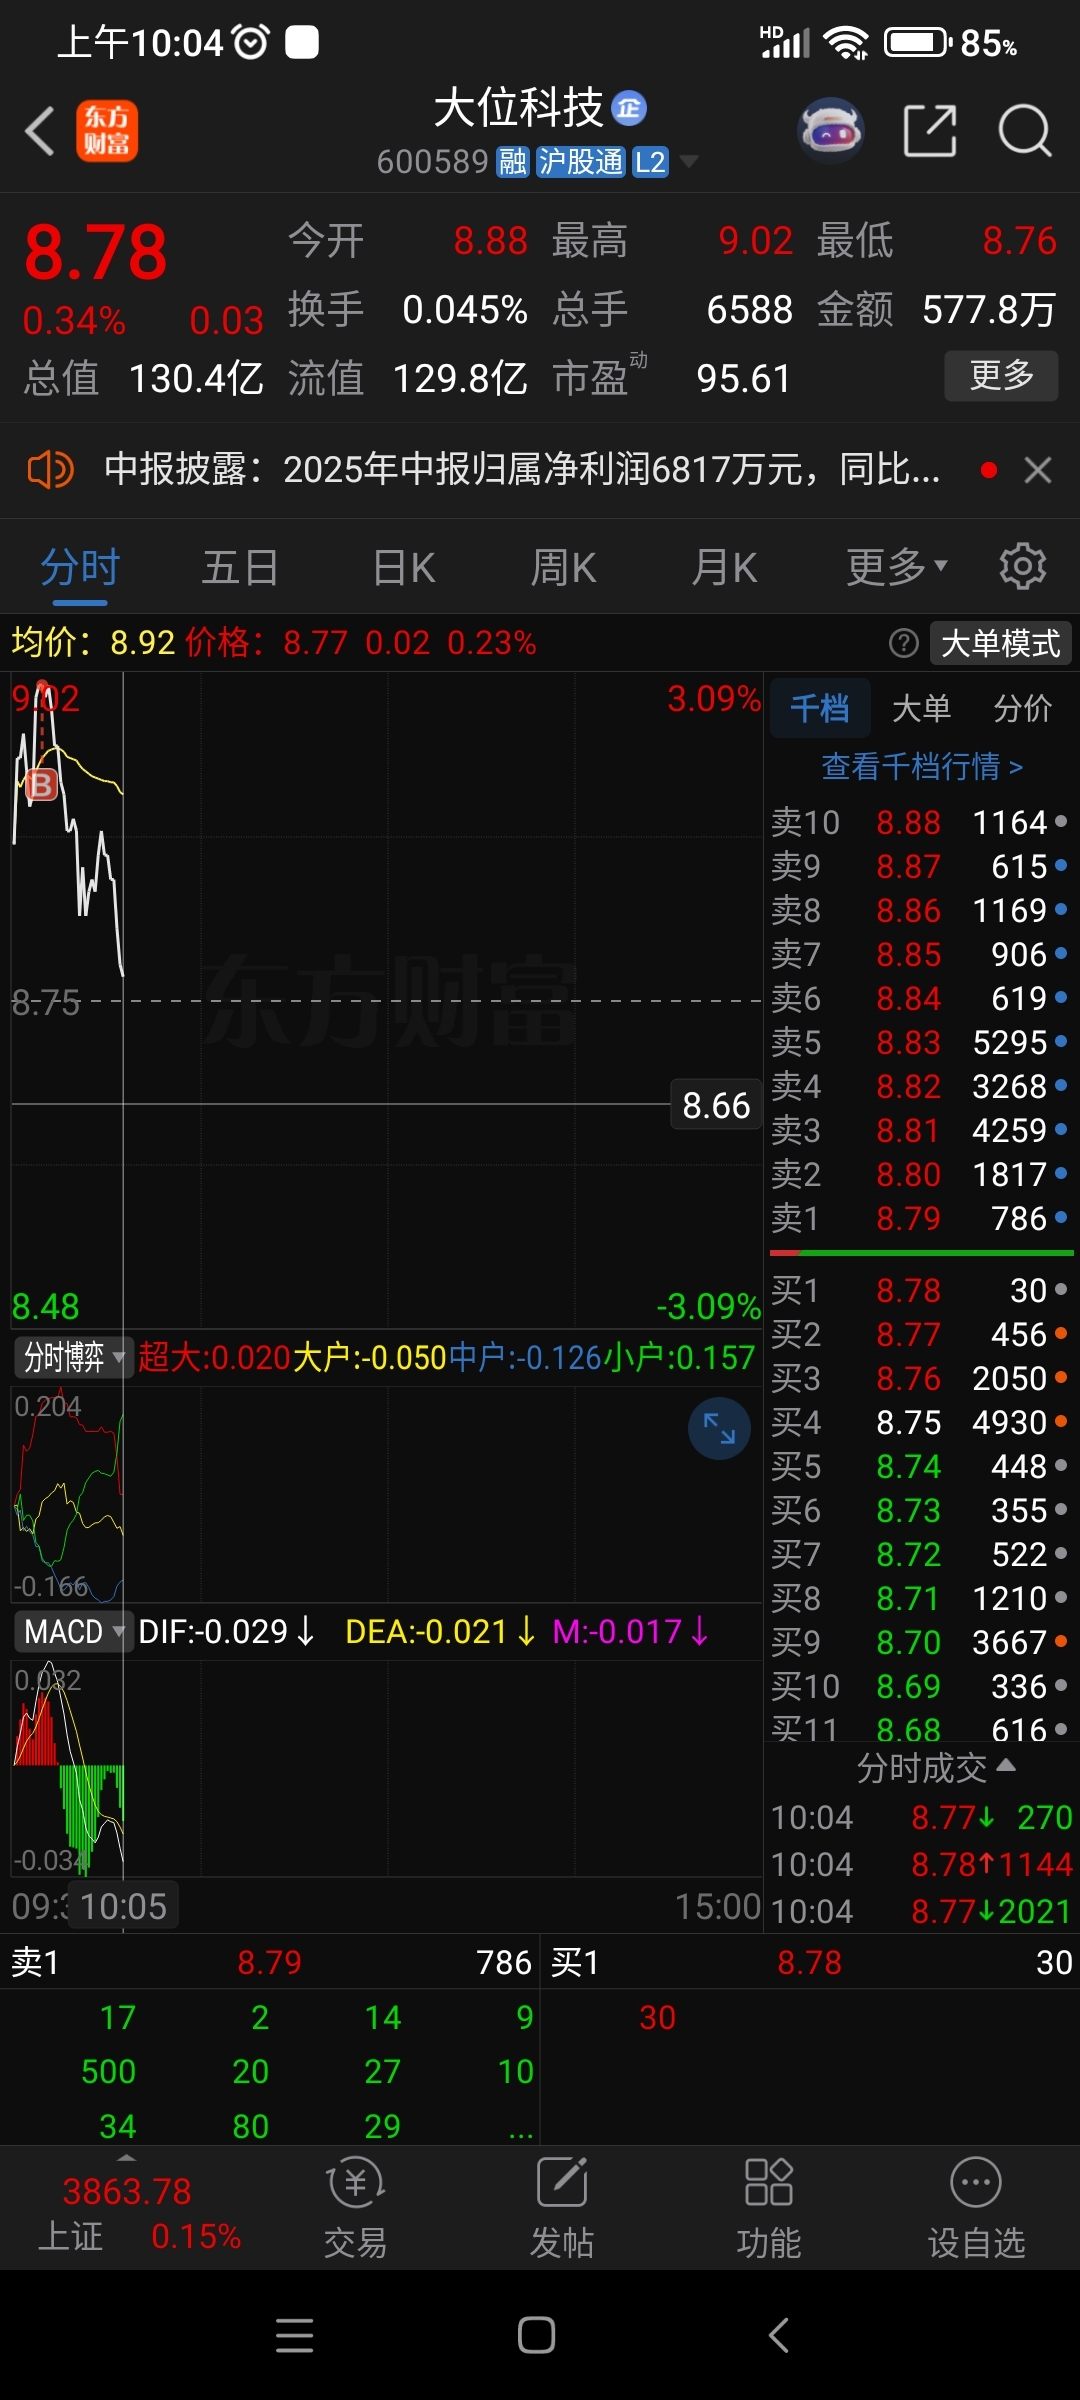Tap the dot beside 卖3 4259
This screenshot has width=1080, height=2400.
coord(1061,1130)
